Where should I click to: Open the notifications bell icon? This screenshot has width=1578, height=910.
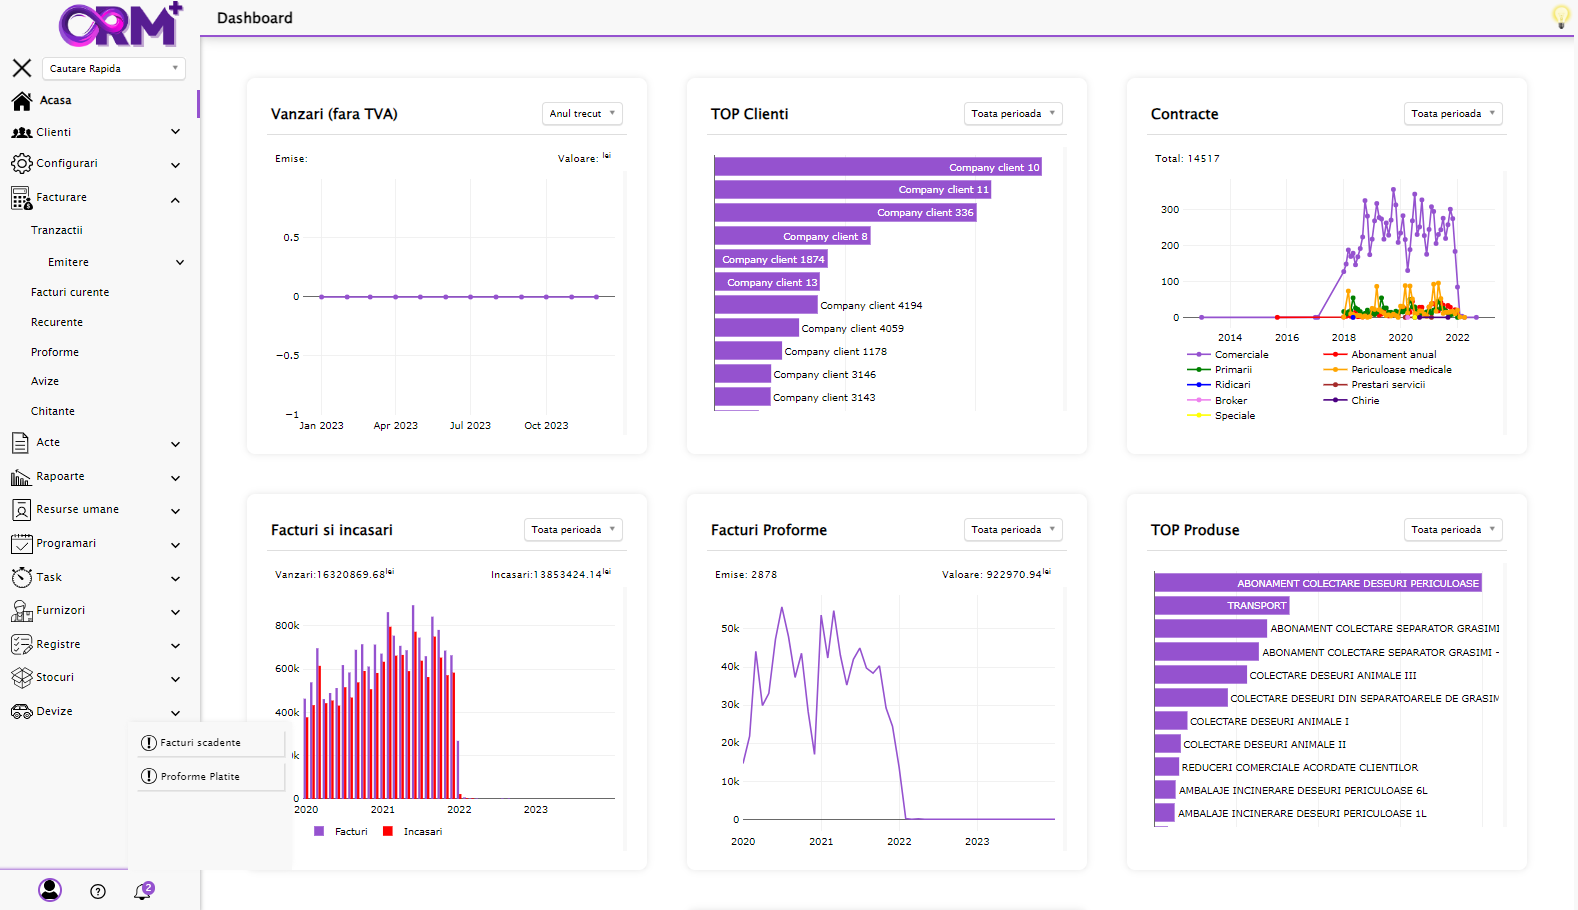pos(143,891)
